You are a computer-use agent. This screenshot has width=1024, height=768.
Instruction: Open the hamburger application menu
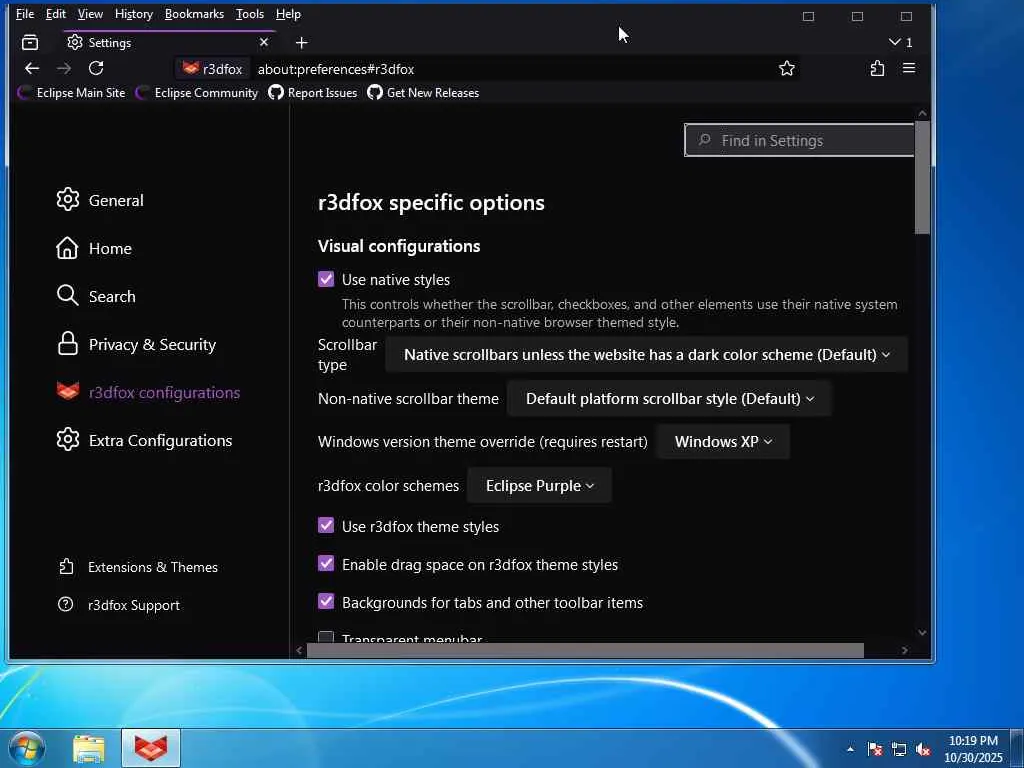pos(908,68)
